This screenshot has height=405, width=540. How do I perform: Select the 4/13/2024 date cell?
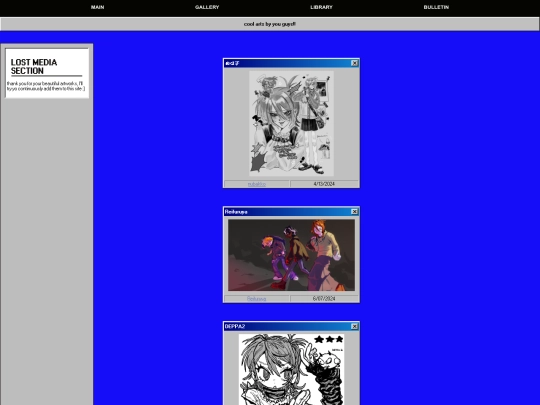(324, 184)
